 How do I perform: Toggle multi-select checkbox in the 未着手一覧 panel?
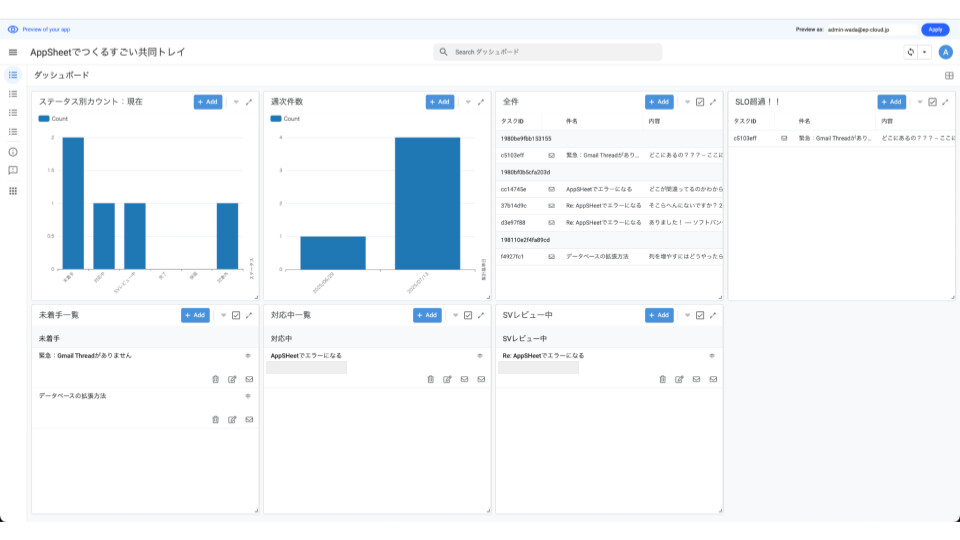[x=236, y=315]
